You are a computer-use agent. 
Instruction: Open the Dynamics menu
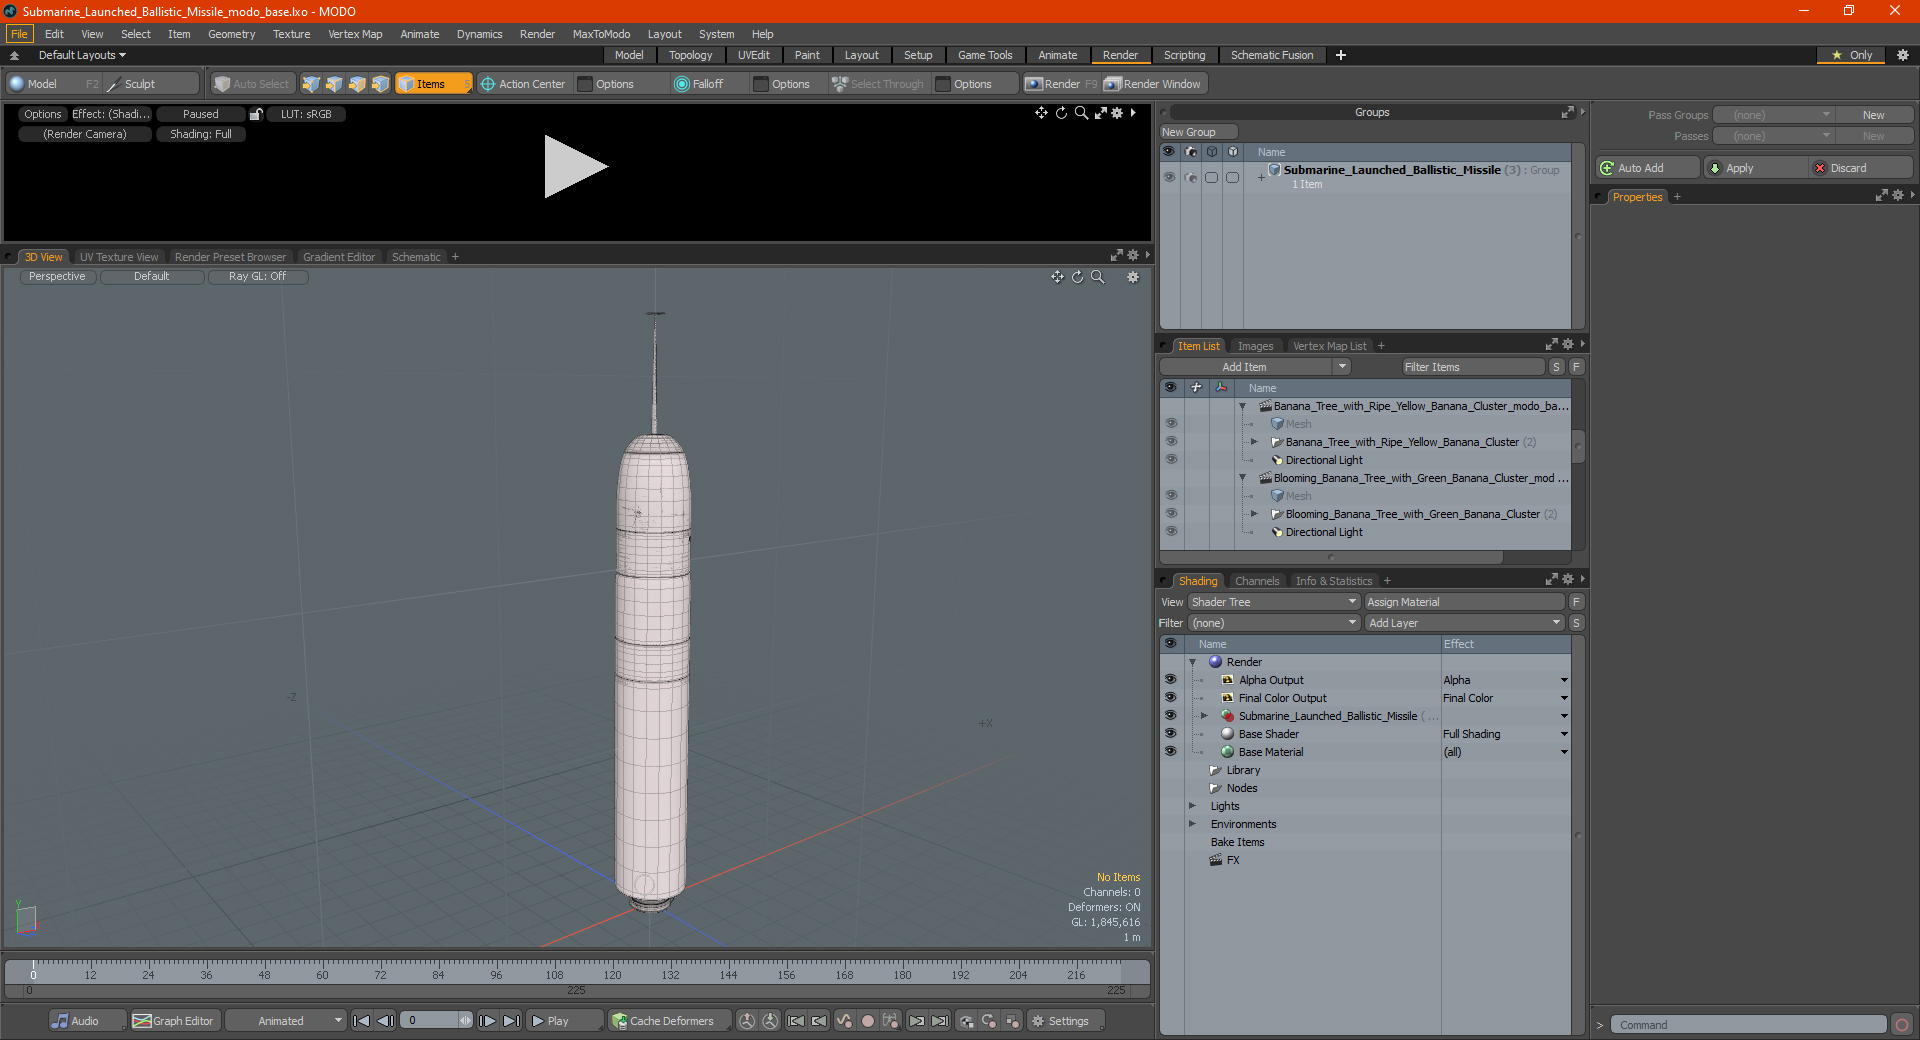(479, 34)
